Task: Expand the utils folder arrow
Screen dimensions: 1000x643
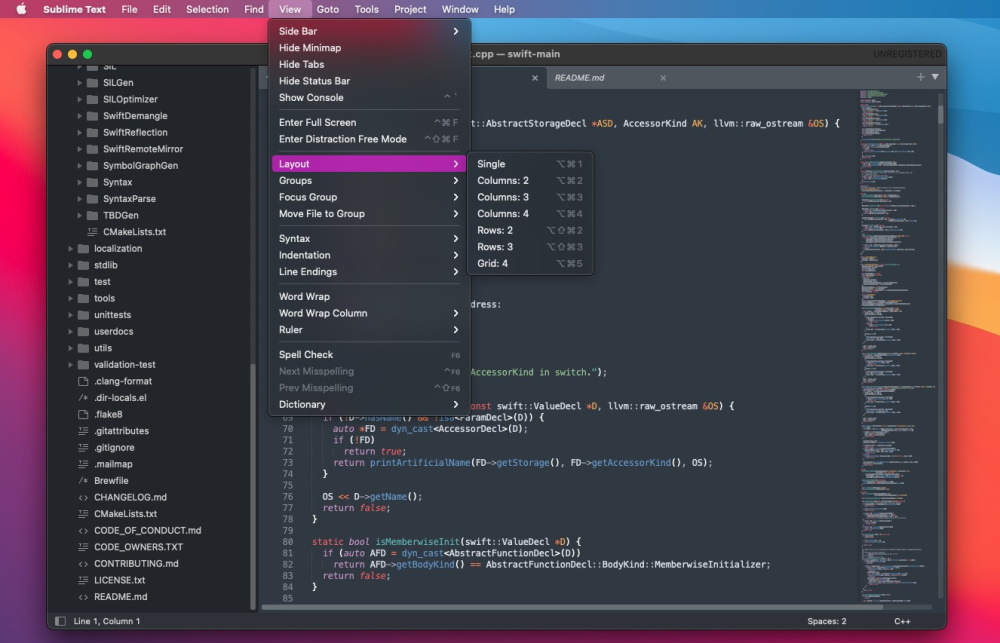Action: (x=70, y=348)
